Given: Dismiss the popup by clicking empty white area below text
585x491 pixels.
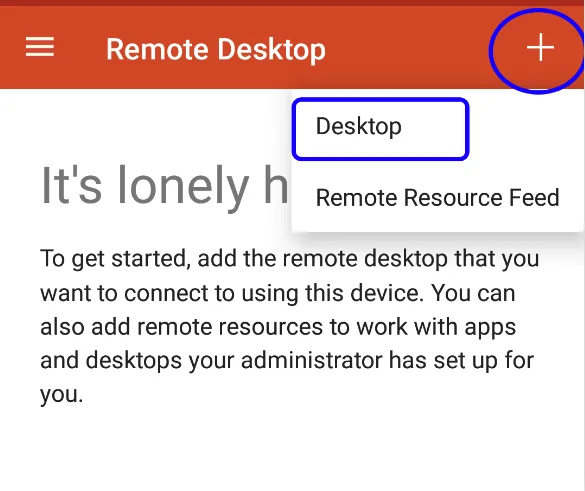Looking at the screenshot, I should click(292, 448).
